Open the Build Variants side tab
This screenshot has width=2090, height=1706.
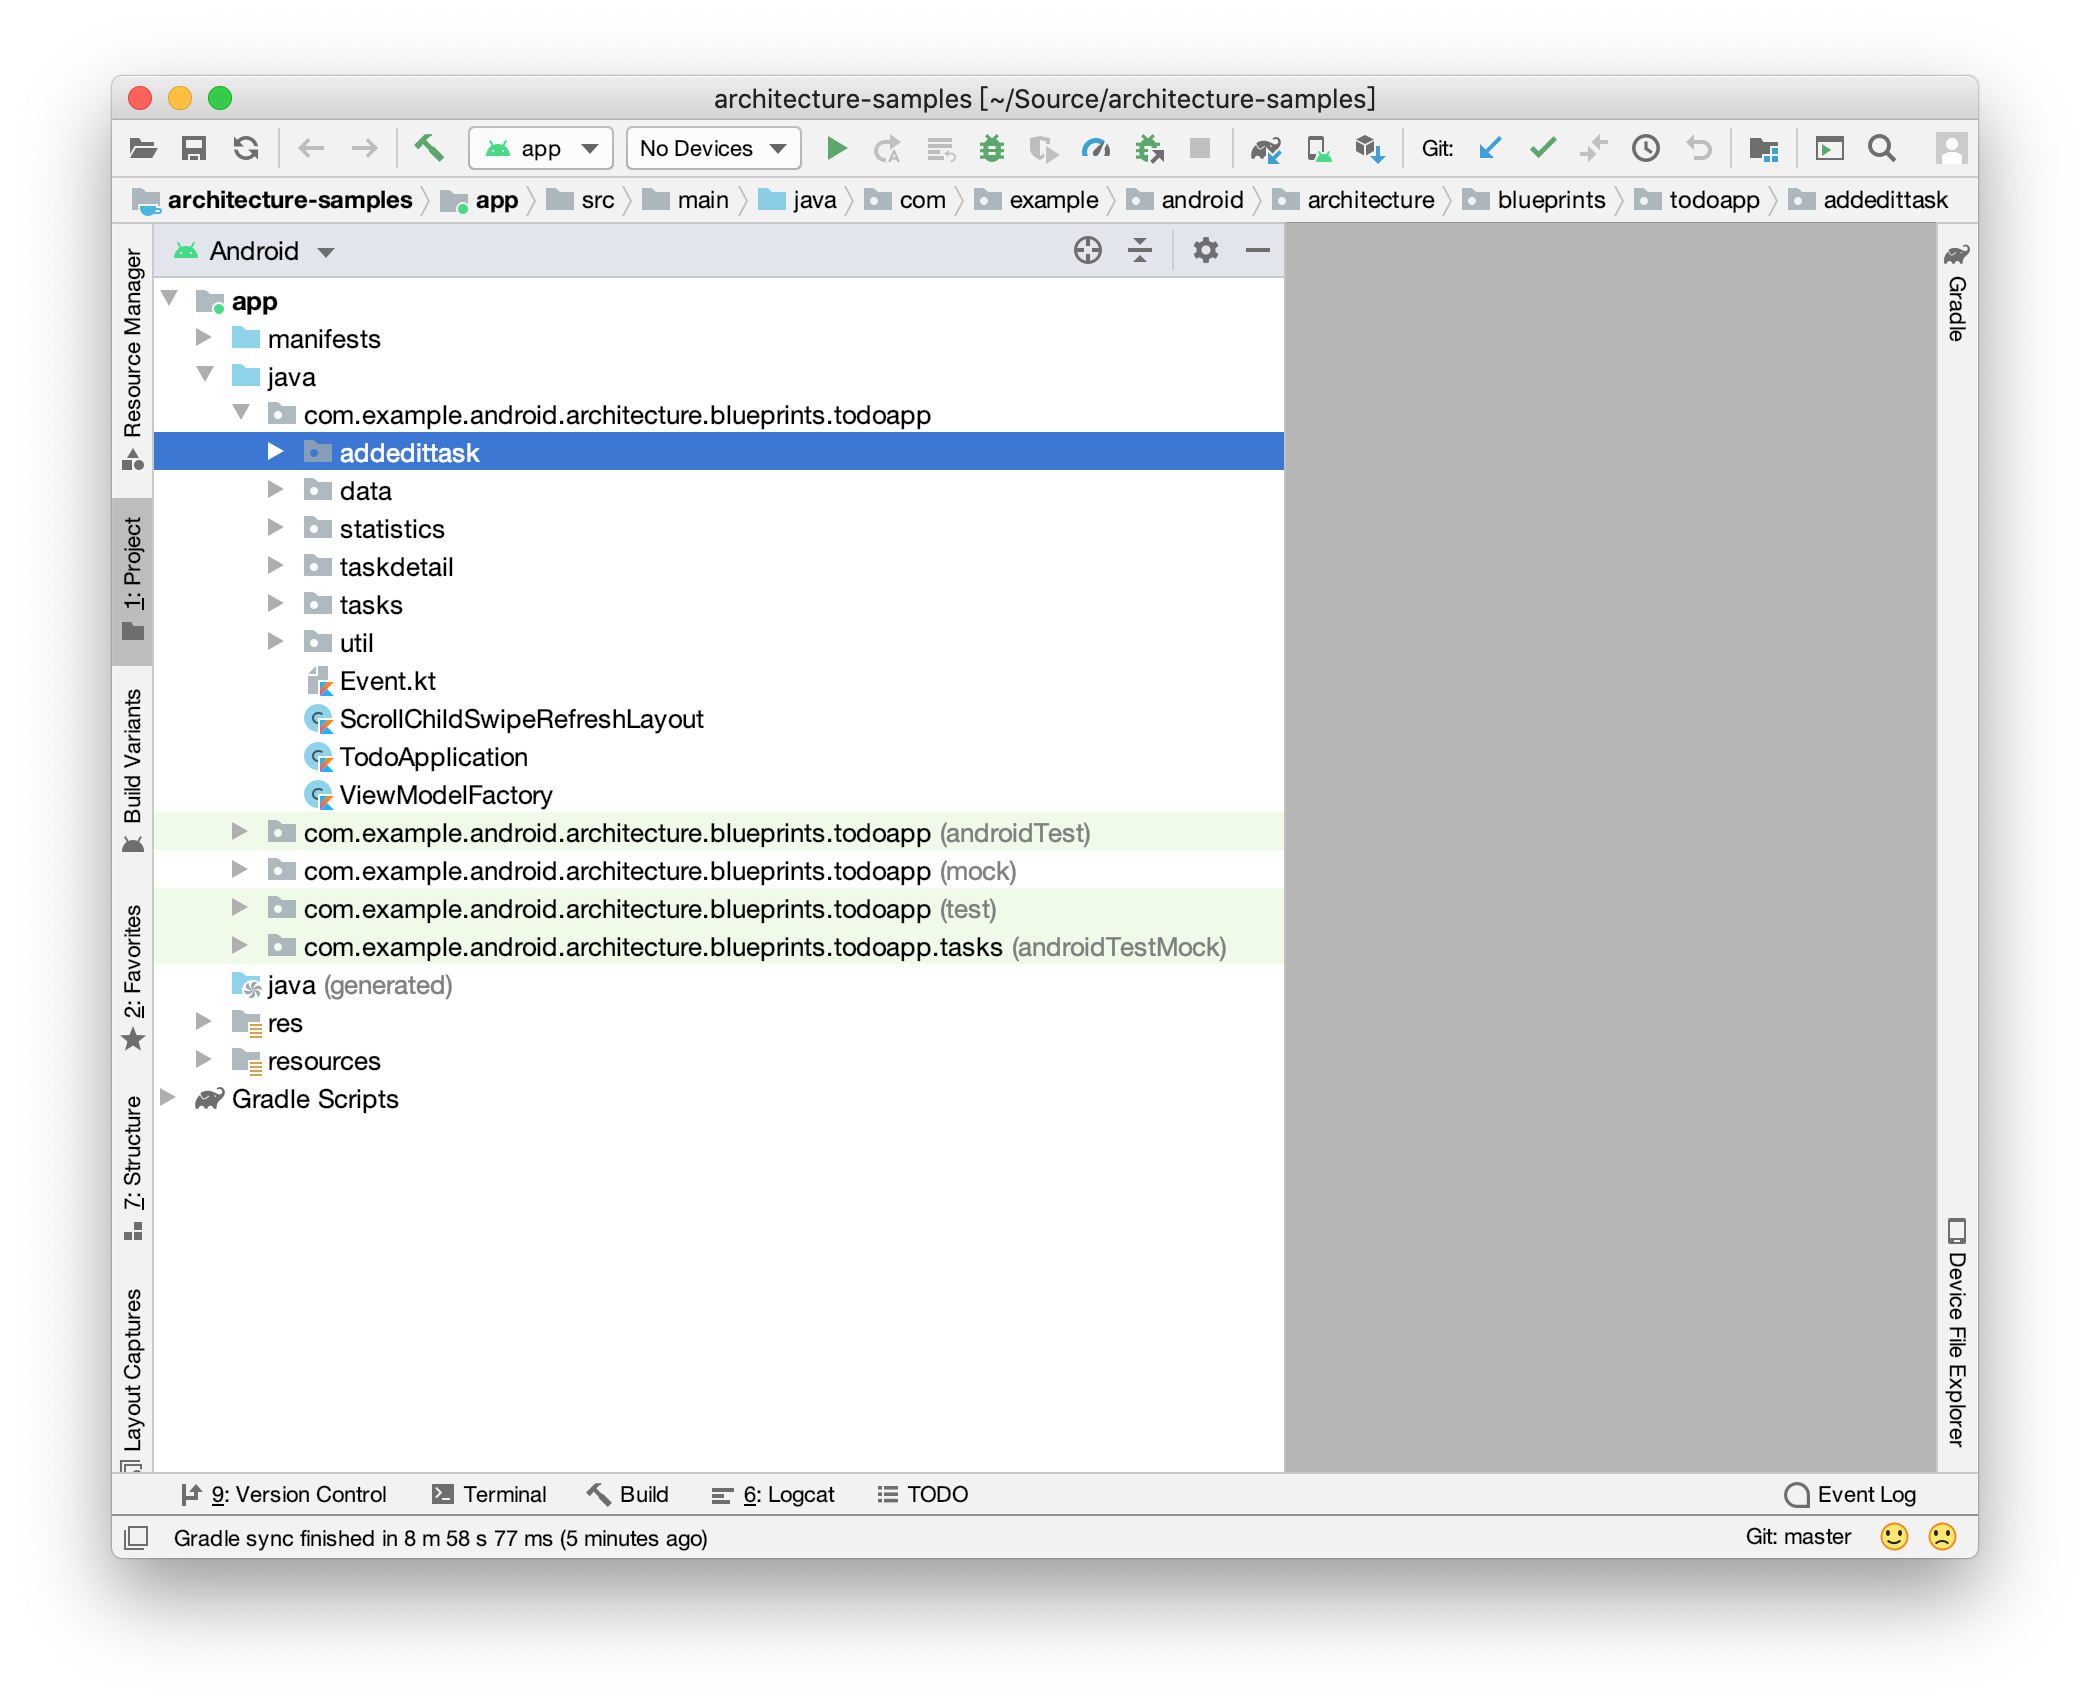[x=133, y=771]
